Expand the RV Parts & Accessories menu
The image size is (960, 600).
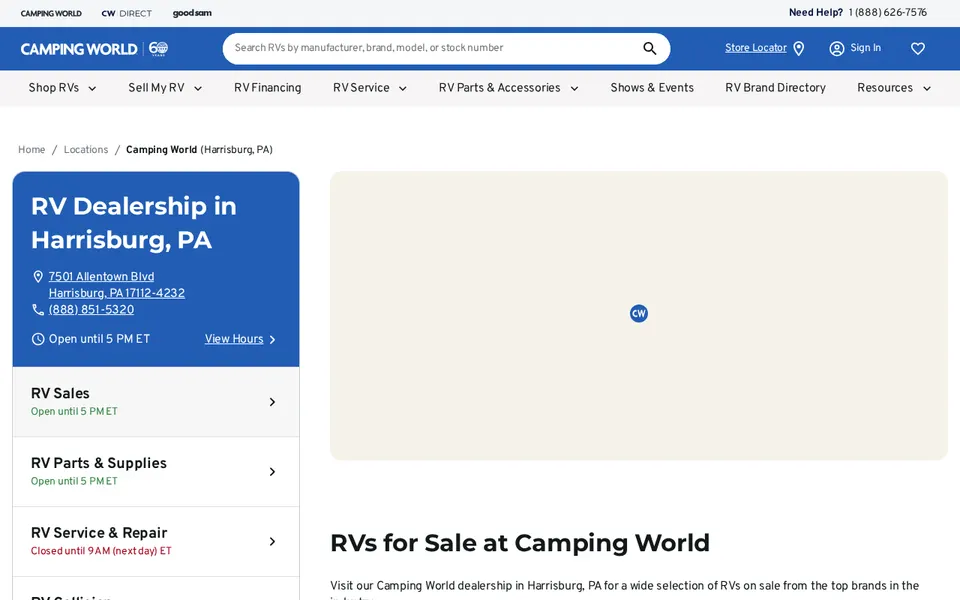[x=508, y=88]
